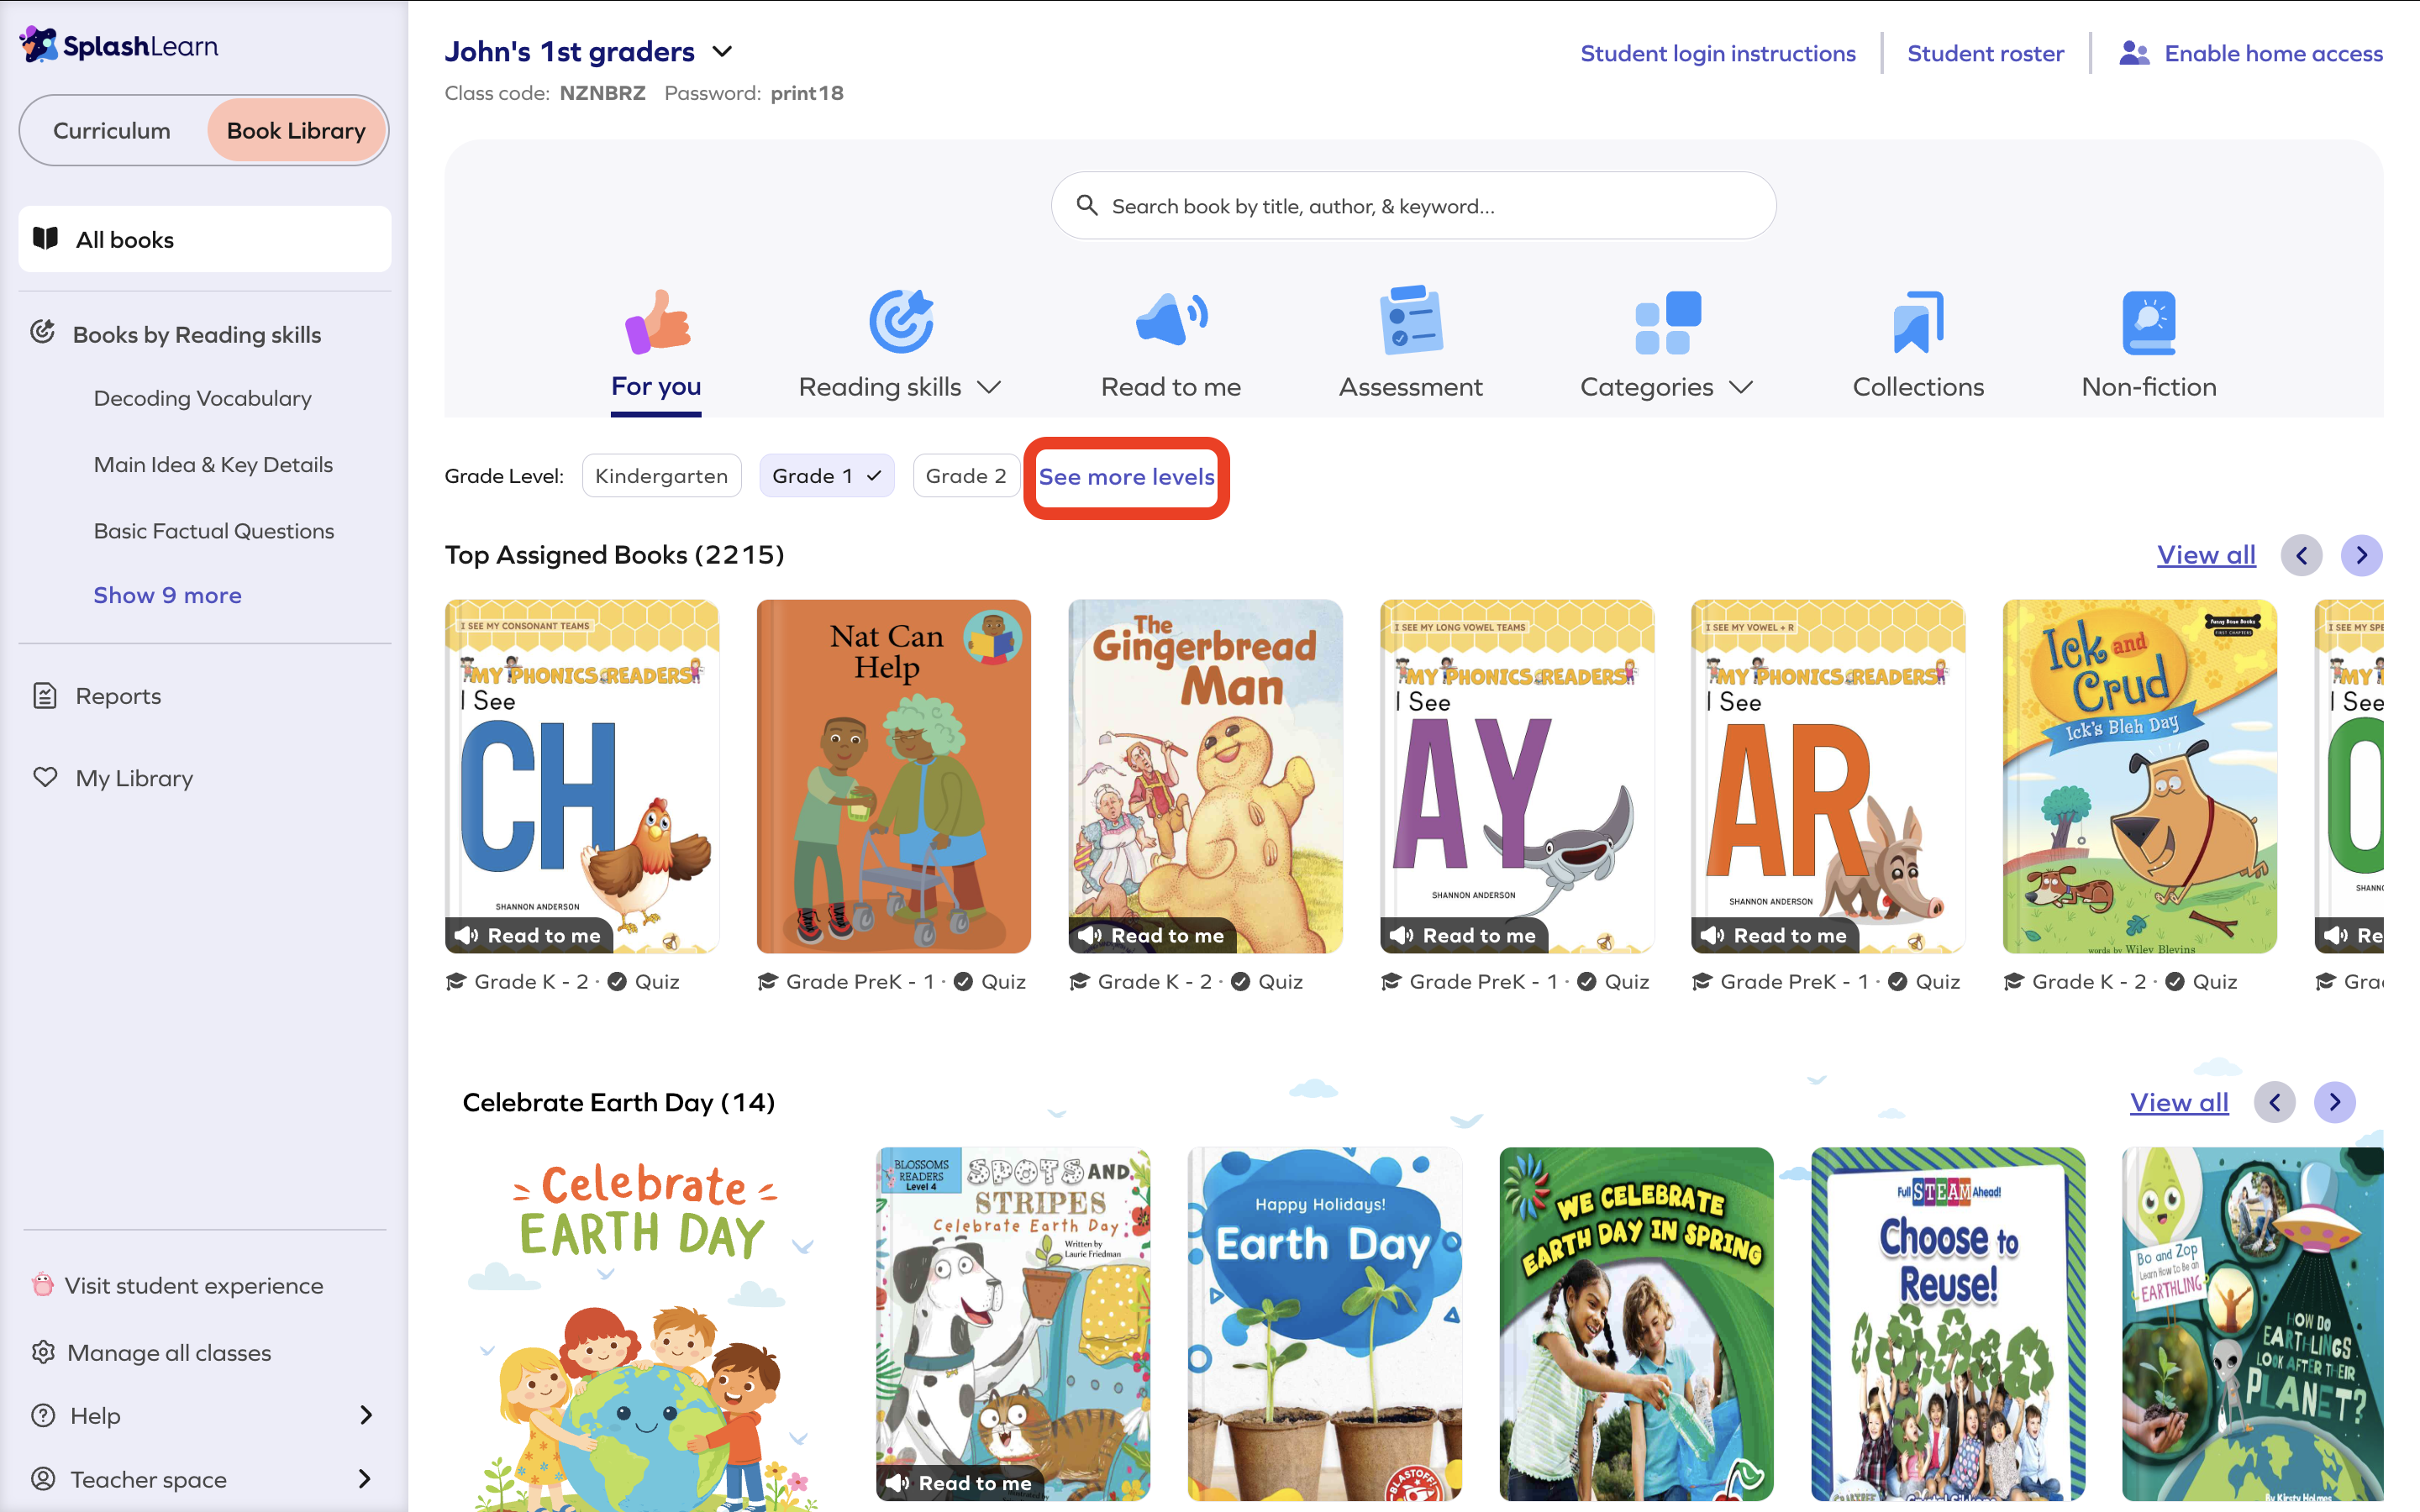Open the Assessment tab
This screenshot has width=2420, height=1512.
[x=1410, y=387]
